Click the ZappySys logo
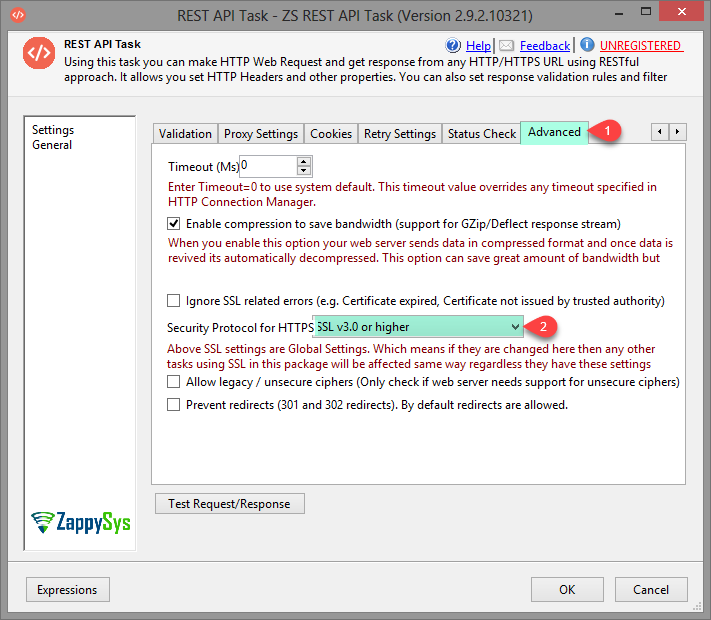Viewport: 711px width, 620px height. tap(81, 522)
